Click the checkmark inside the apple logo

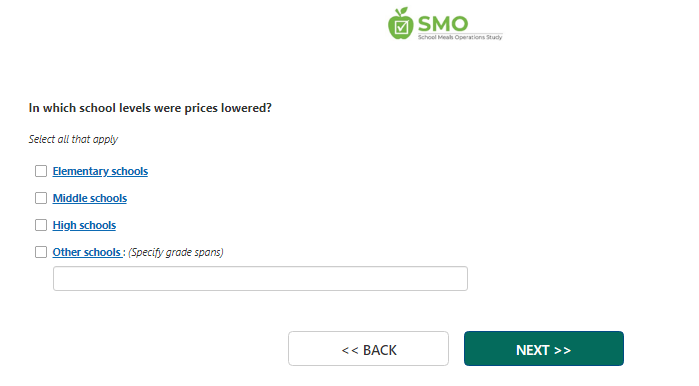pyautogui.click(x=401, y=27)
